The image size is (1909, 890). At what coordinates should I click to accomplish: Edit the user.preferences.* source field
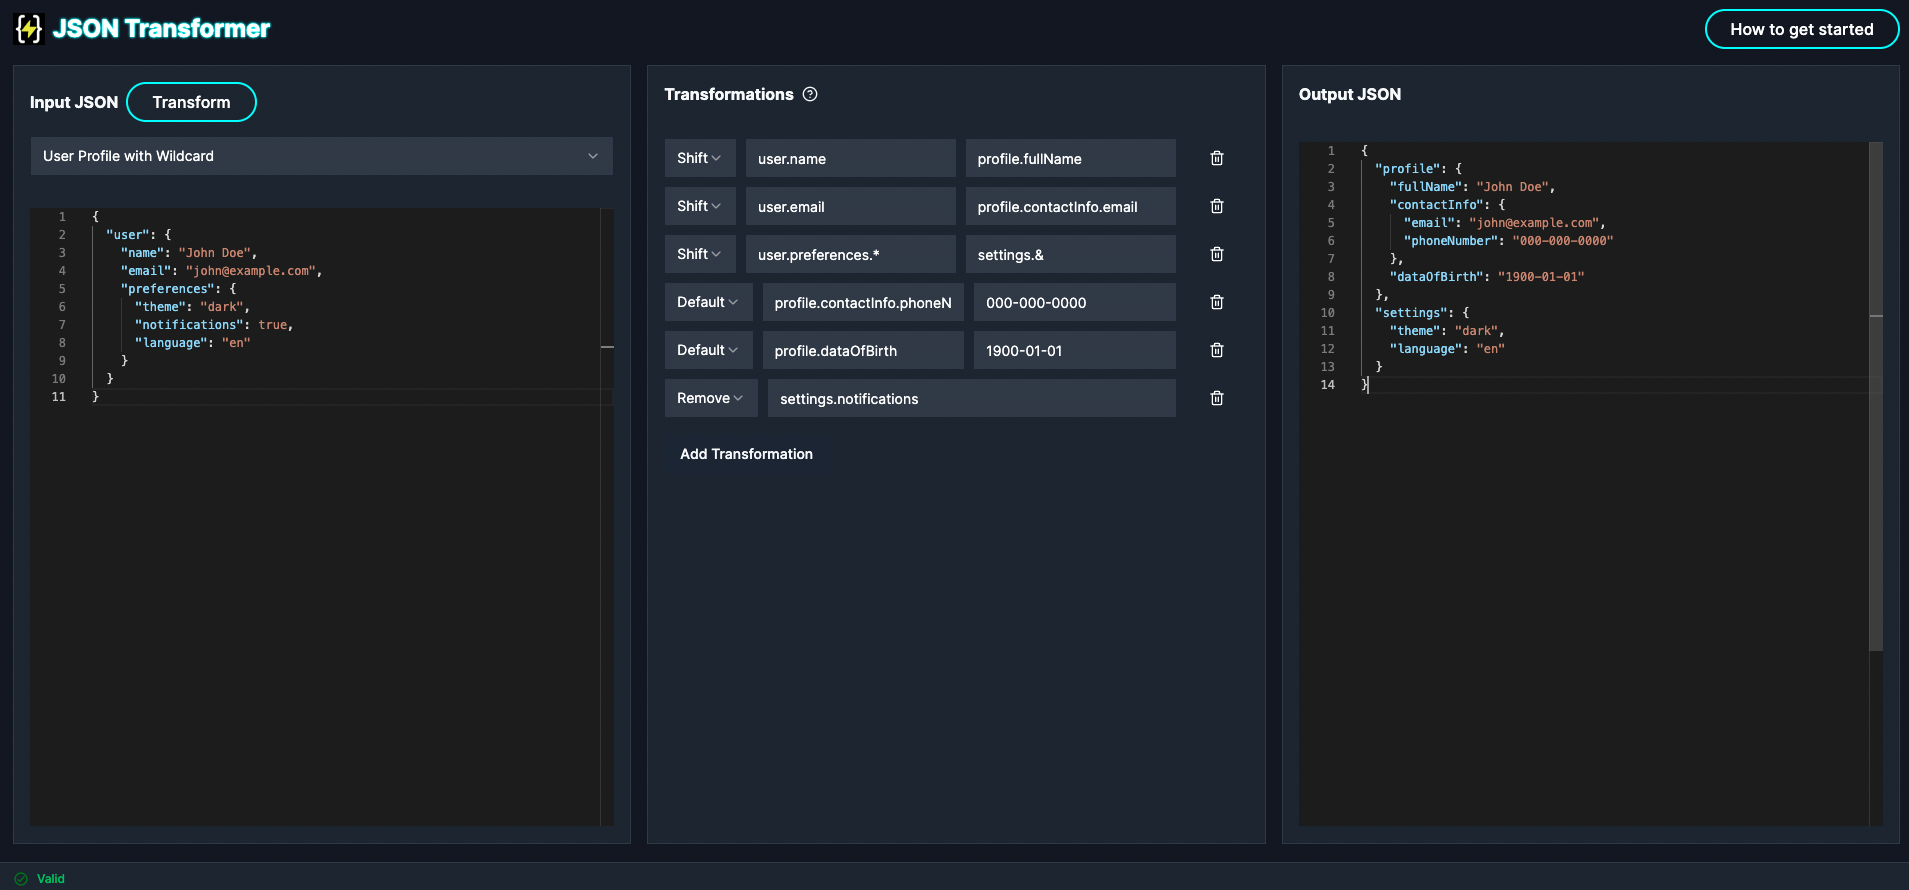point(850,254)
